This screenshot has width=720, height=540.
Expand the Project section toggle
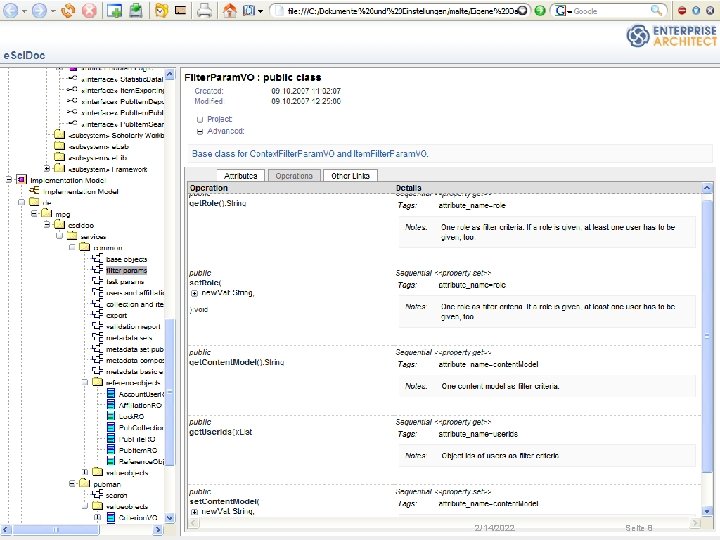(200, 119)
